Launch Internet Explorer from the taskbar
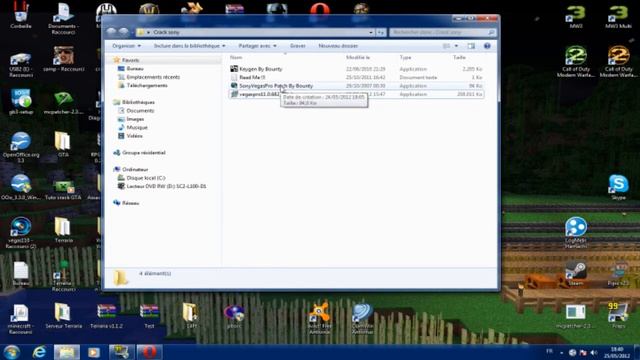Screen dimensions: 640x360 39,352
